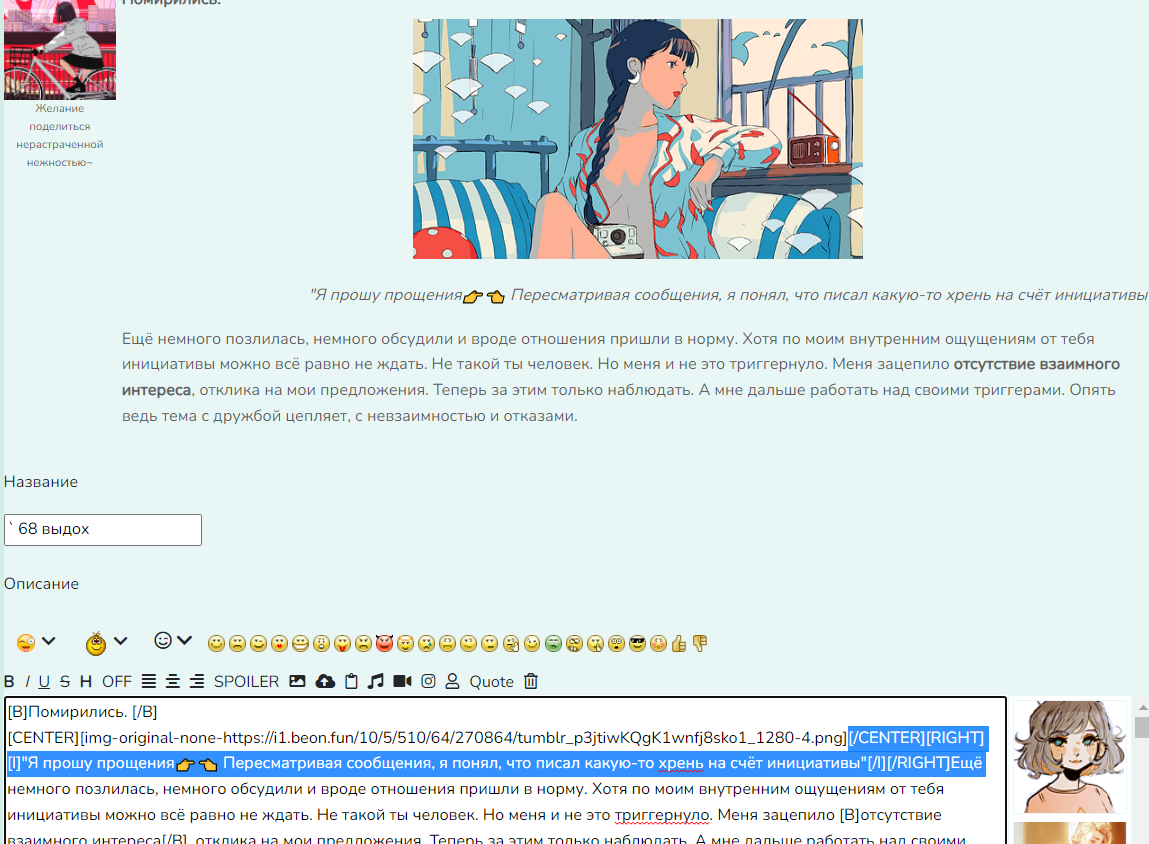The width and height of the screenshot is (1149, 844).
Task: Insert video with the camera icon
Action: [402, 682]
